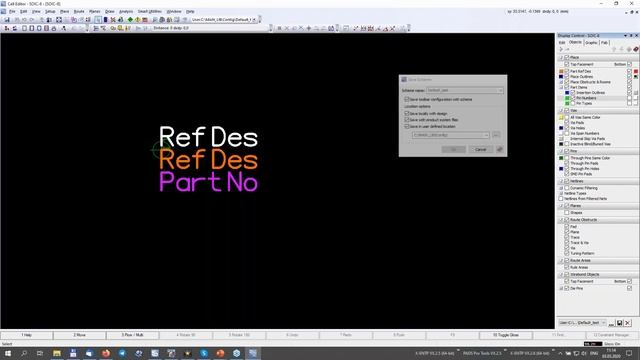This screenshot has width=640, height=360.
Task: Collapse the Planes section
Action: [x=561, y=206]
